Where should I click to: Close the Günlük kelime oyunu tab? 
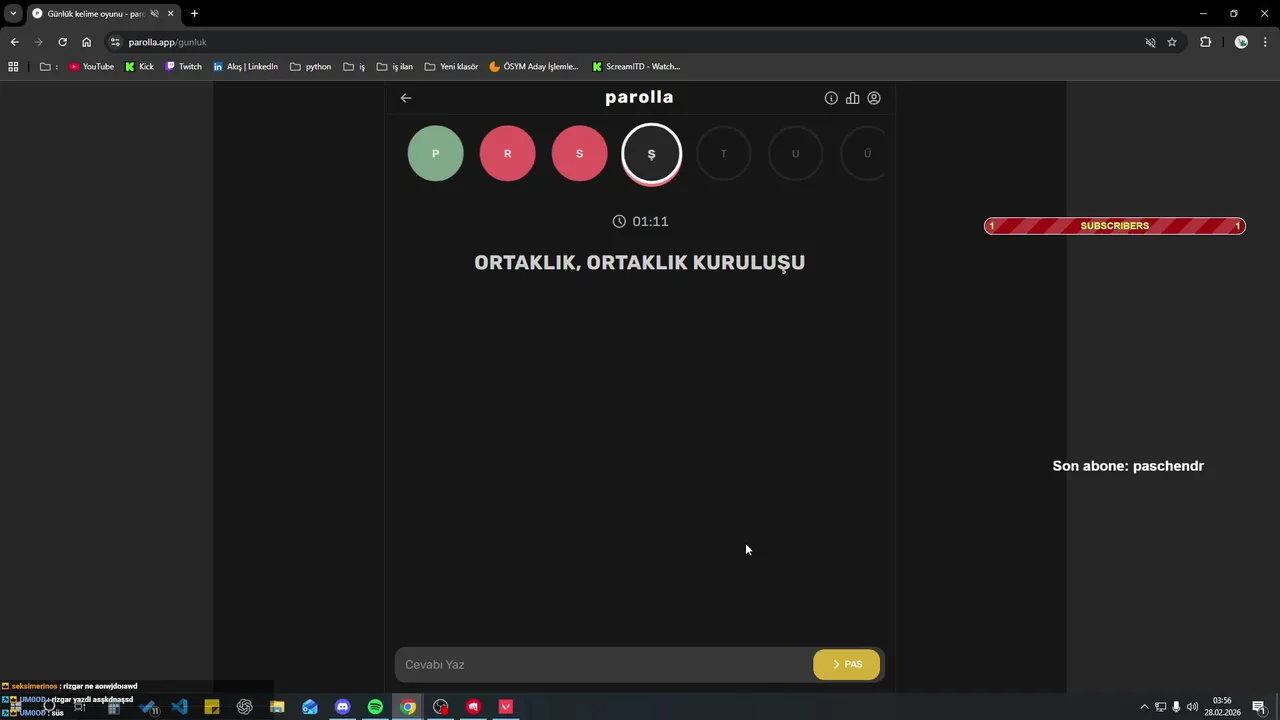(171, 14)
